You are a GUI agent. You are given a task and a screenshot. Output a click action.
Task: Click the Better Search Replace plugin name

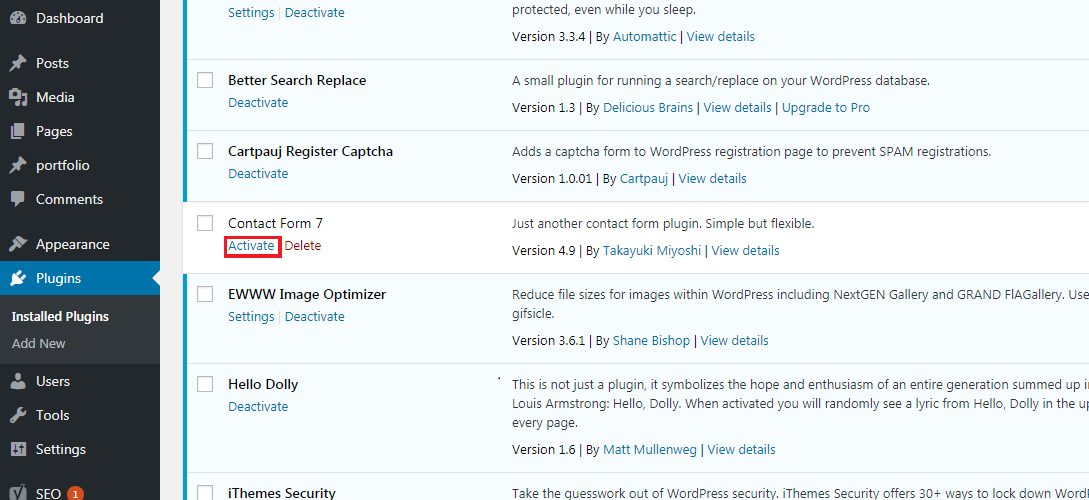pos(297,81)
